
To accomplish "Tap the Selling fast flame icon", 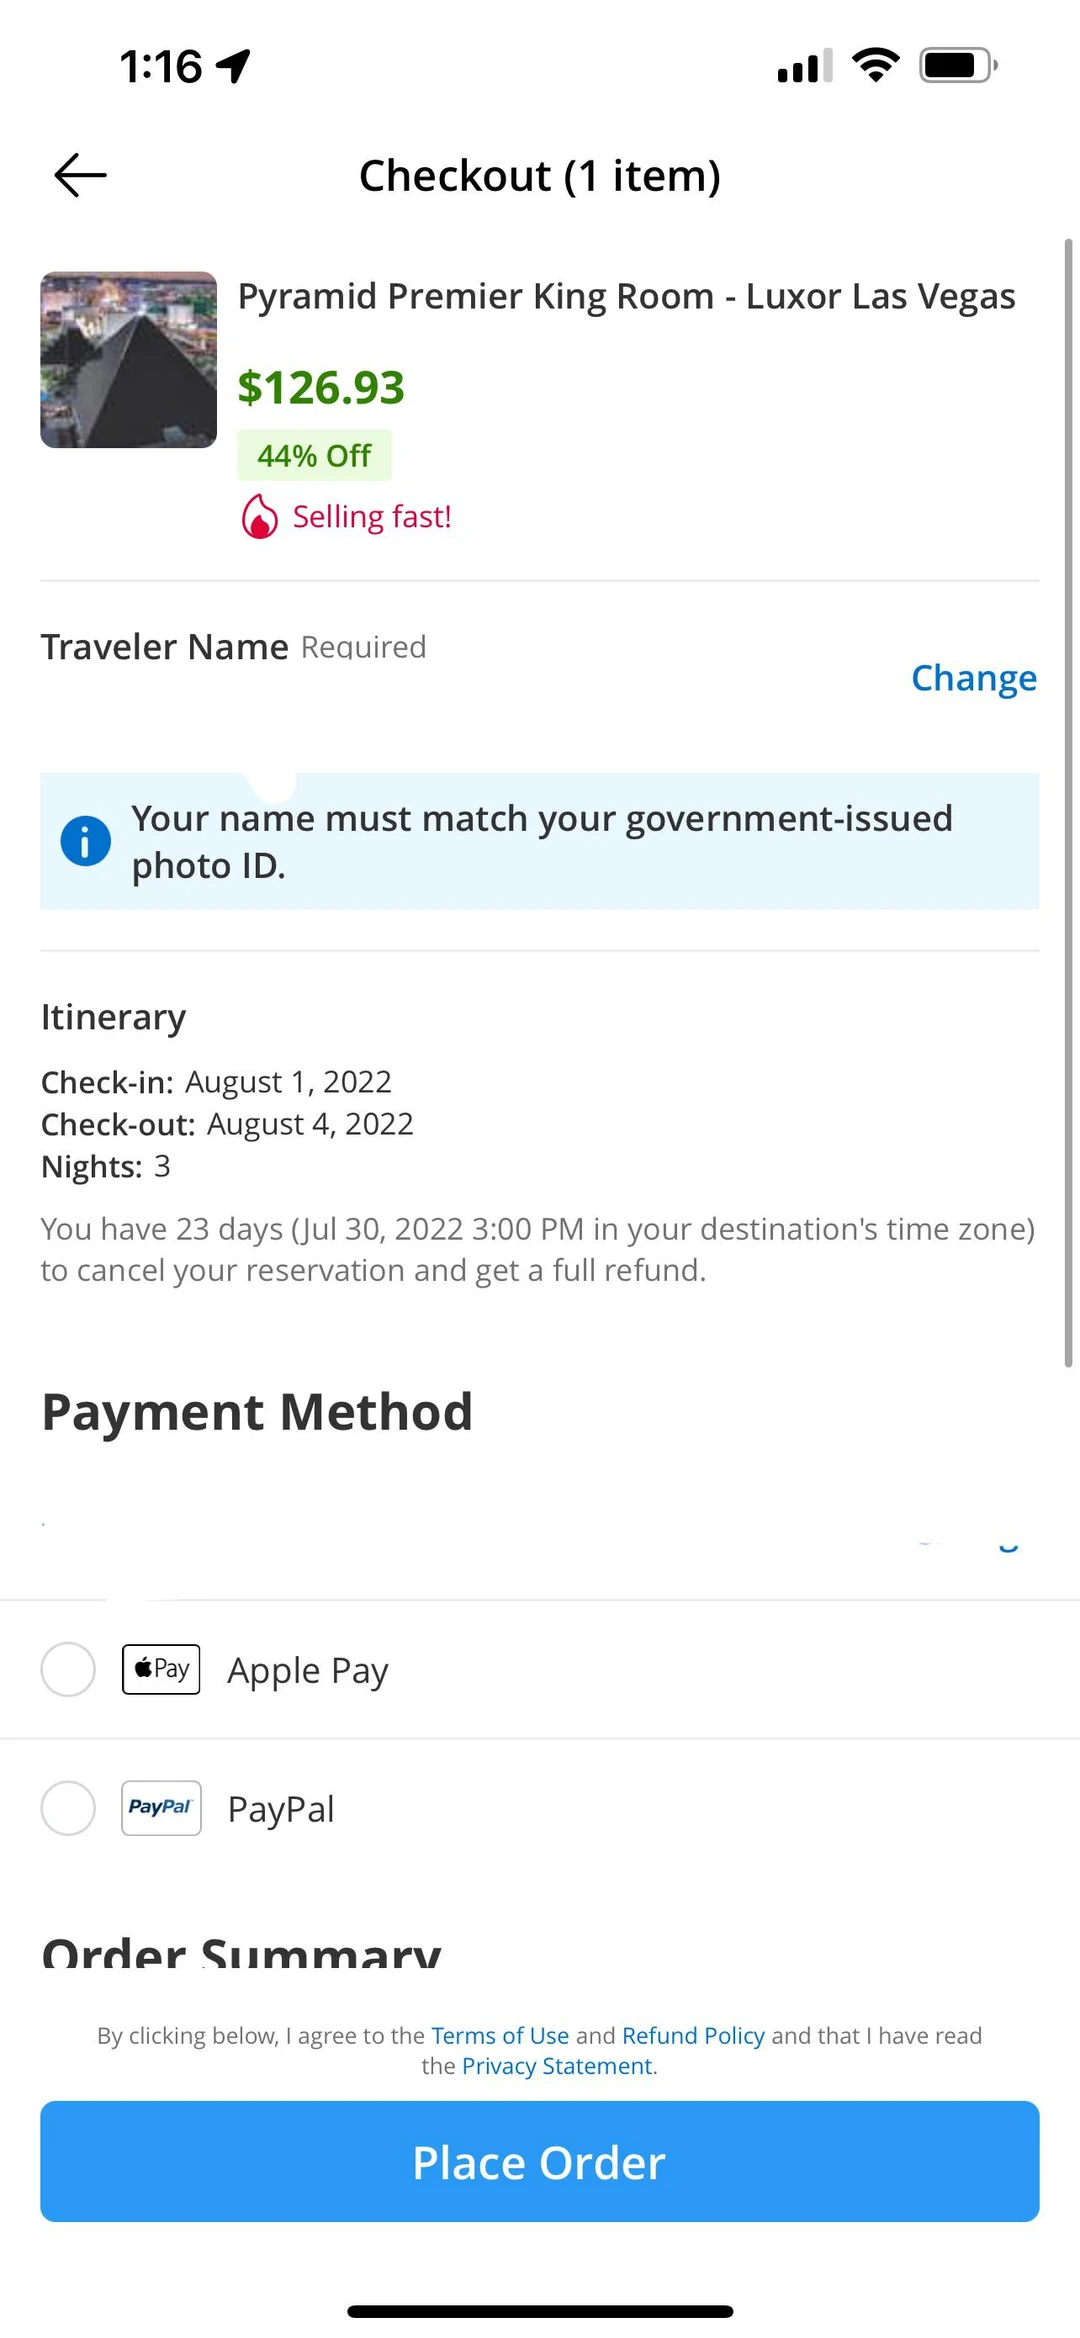I will point(260,517).
